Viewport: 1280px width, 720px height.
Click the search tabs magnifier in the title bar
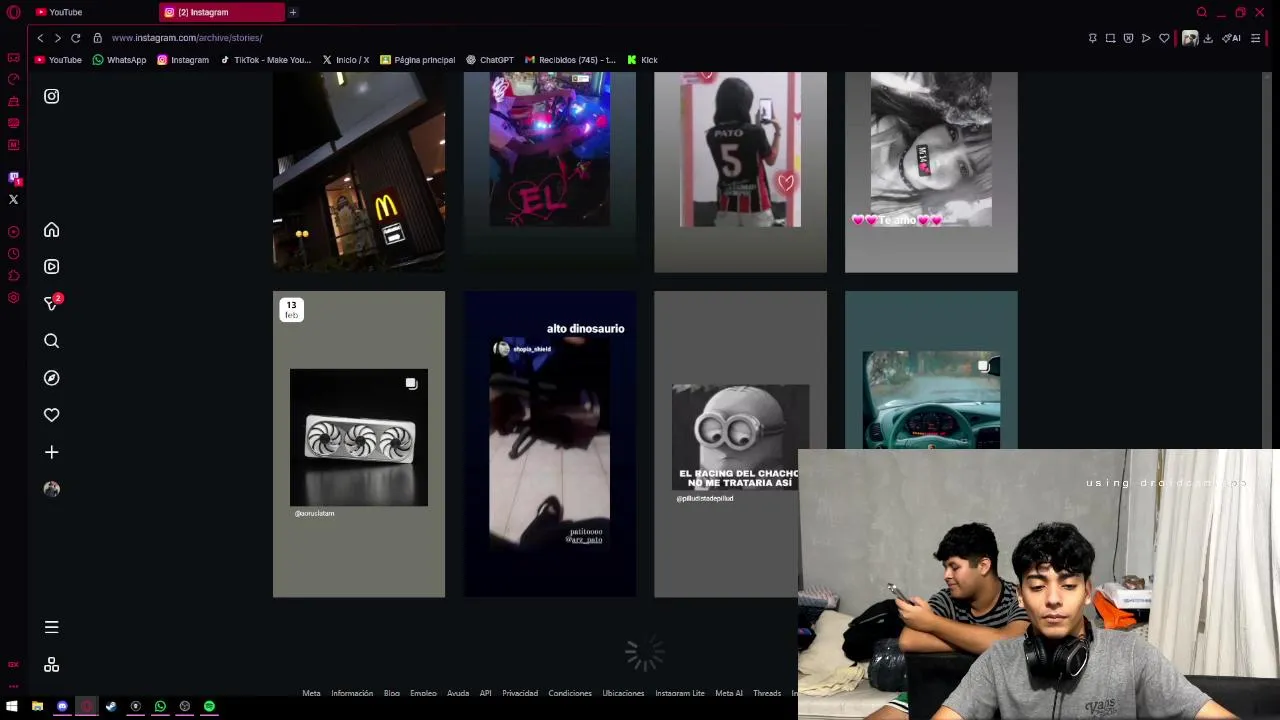[x=1202, y=12]
